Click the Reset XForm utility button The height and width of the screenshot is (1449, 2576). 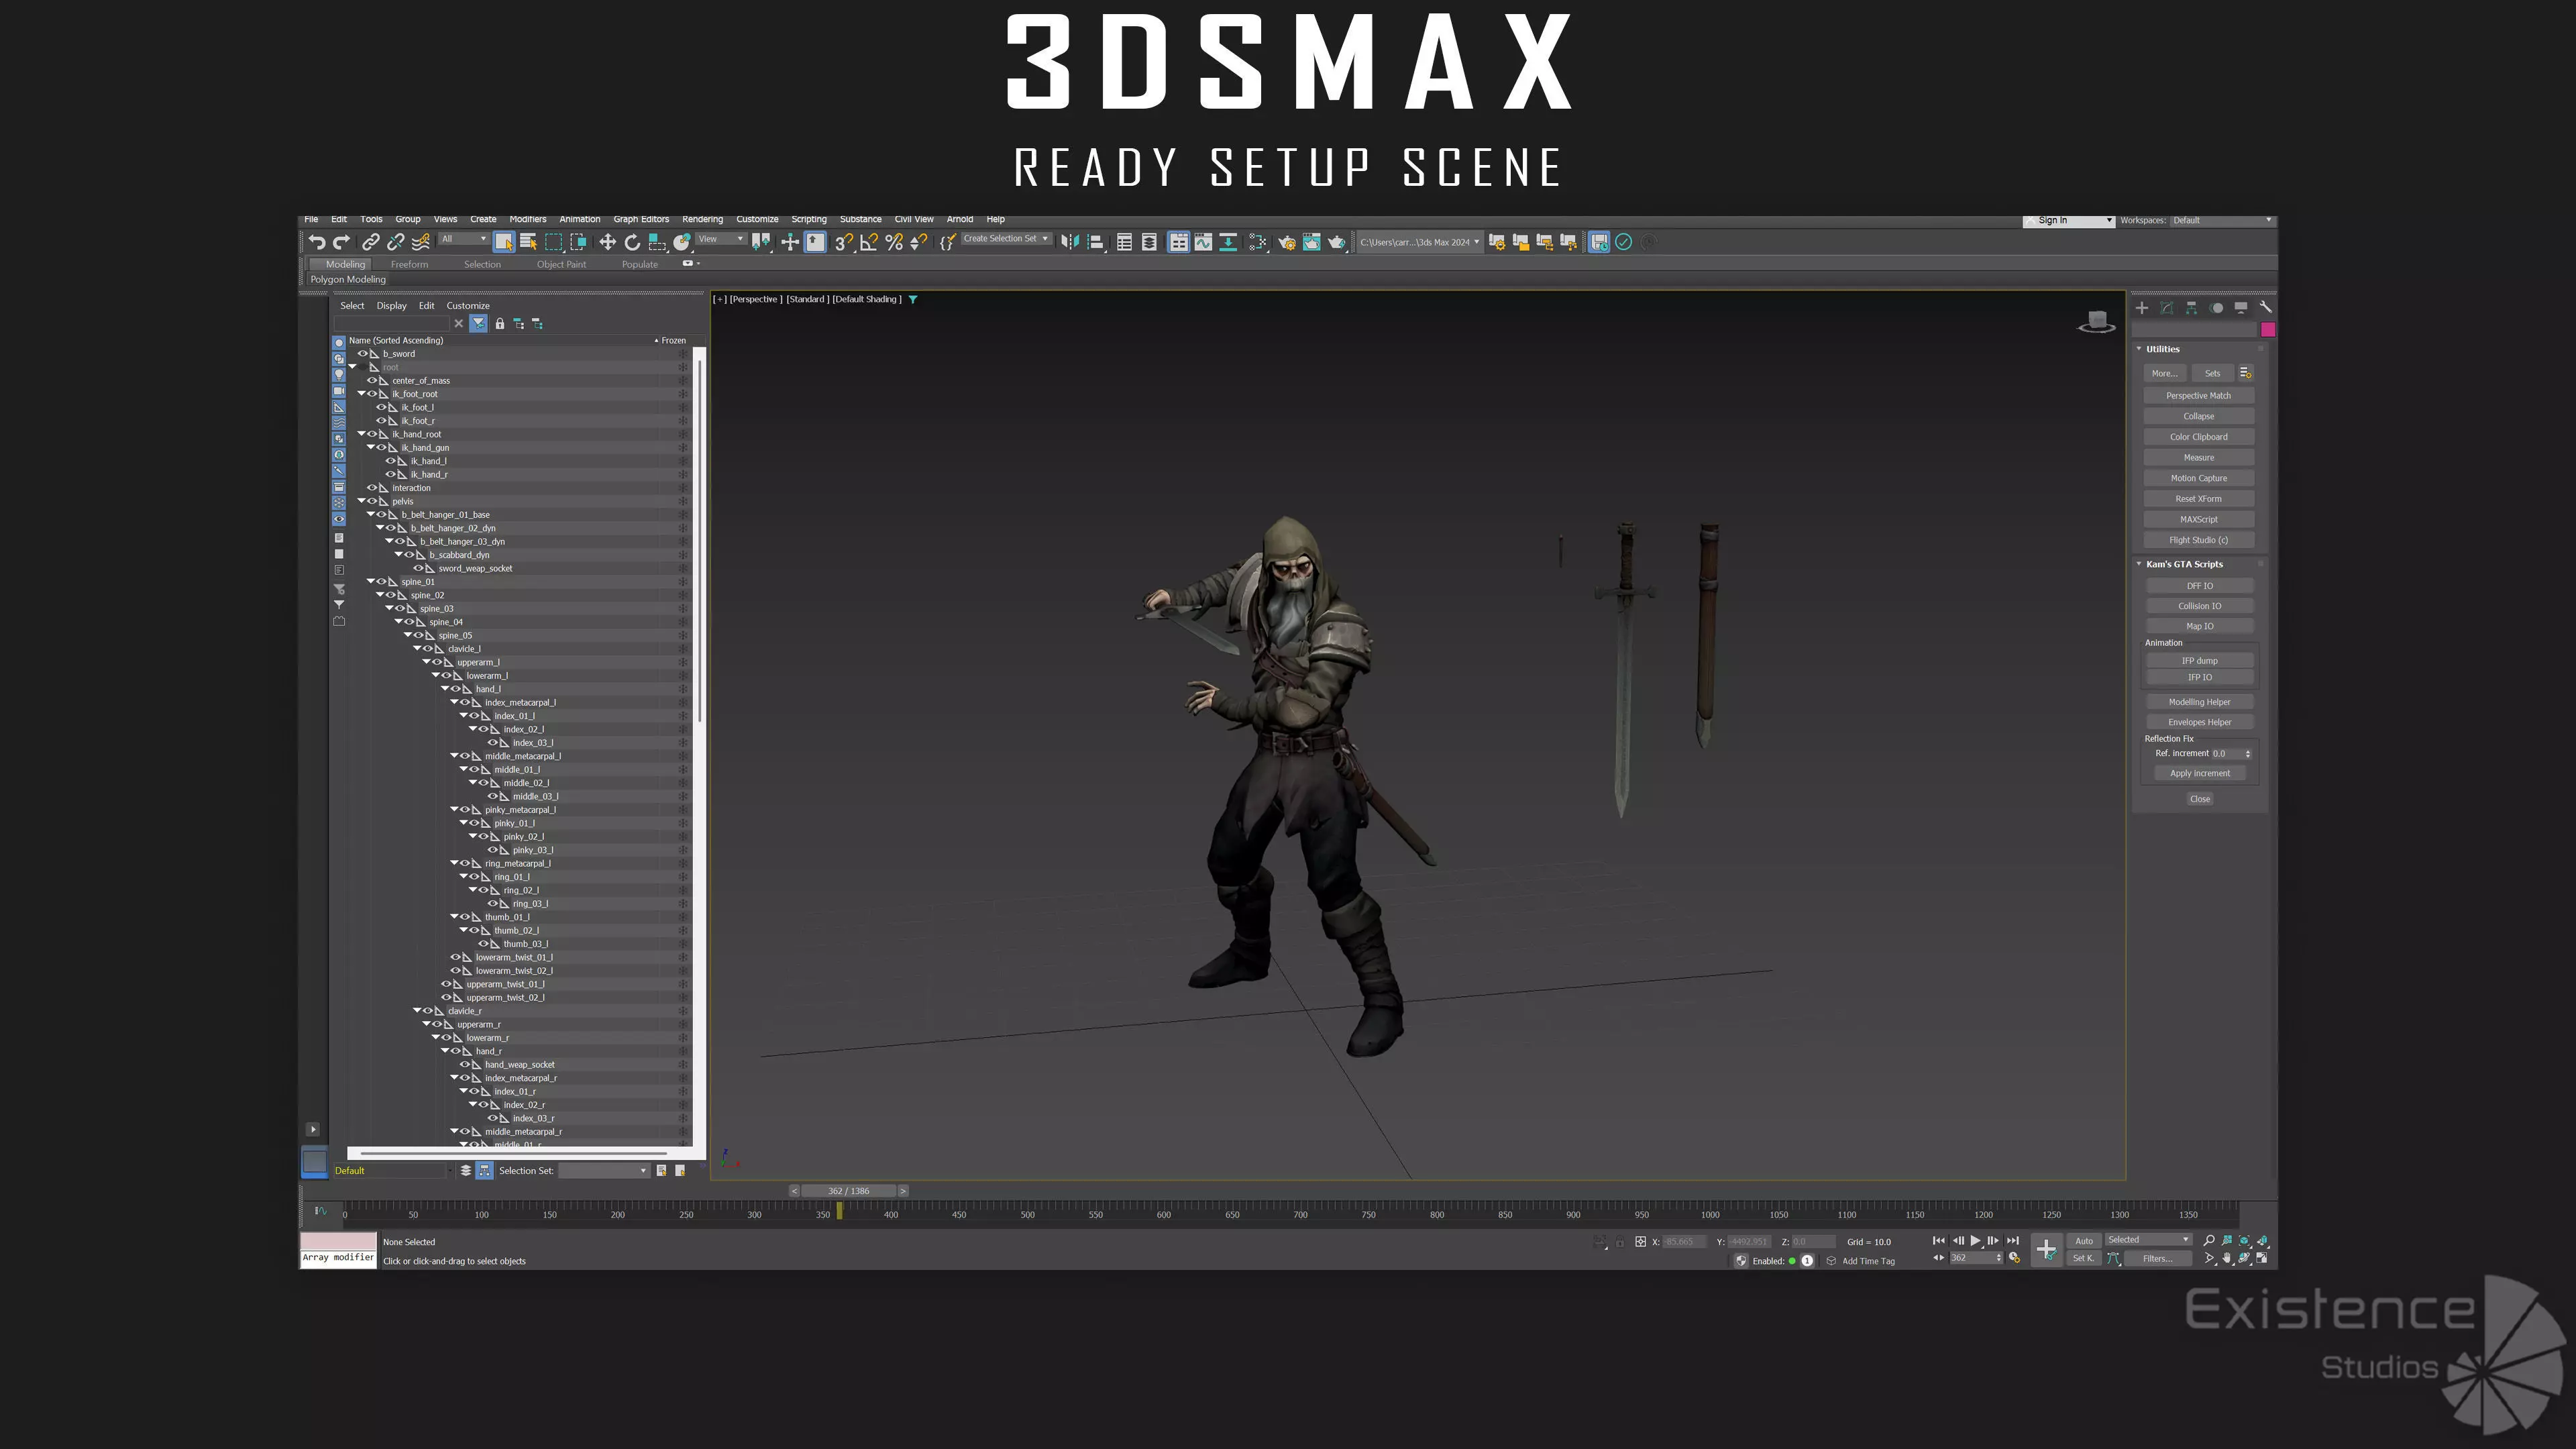[2198, 499]
